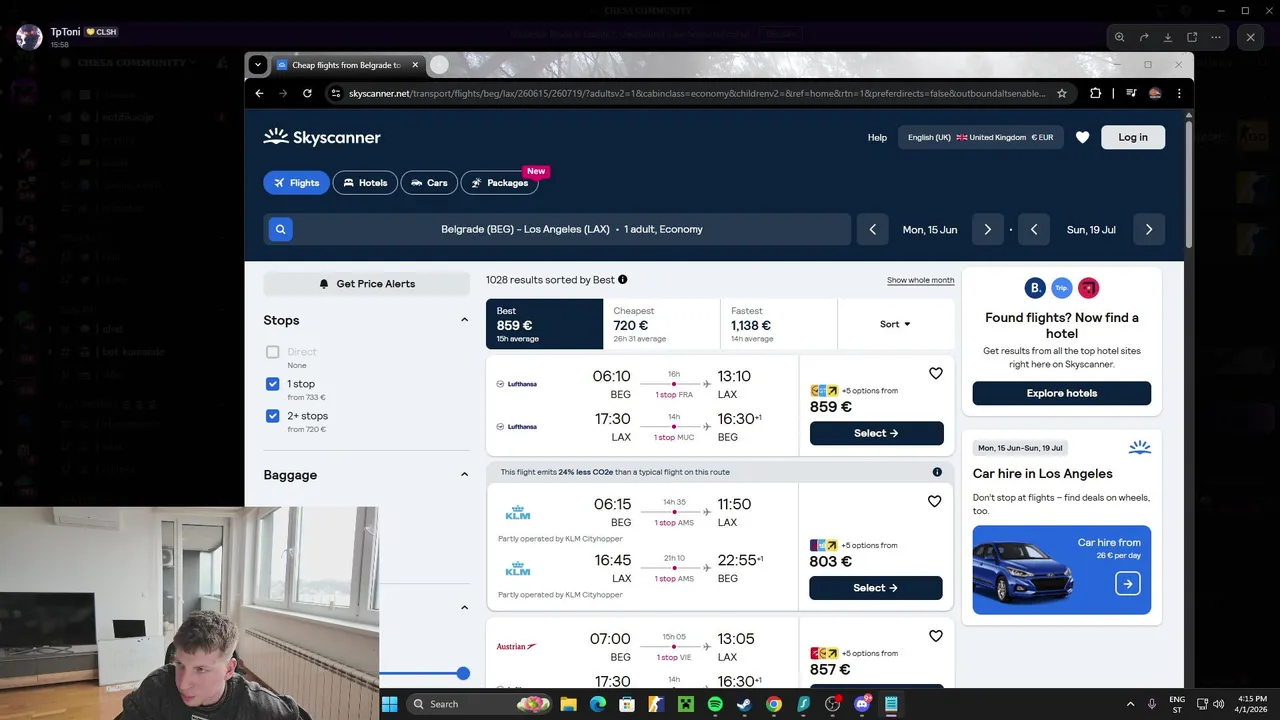Reload the Skyscanner page
The width and height of the screenshot is (1280, 720).
[307, 93]
